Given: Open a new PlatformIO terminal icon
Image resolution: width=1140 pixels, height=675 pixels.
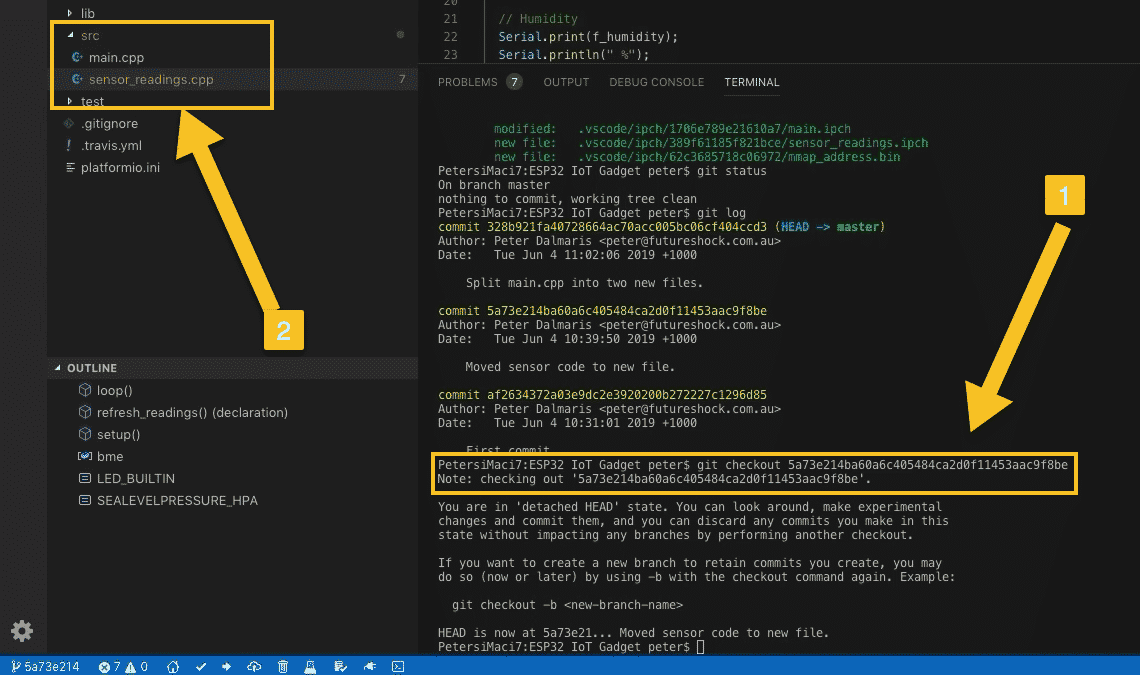Looking at the screenshot, I should [x=398, y=666].
